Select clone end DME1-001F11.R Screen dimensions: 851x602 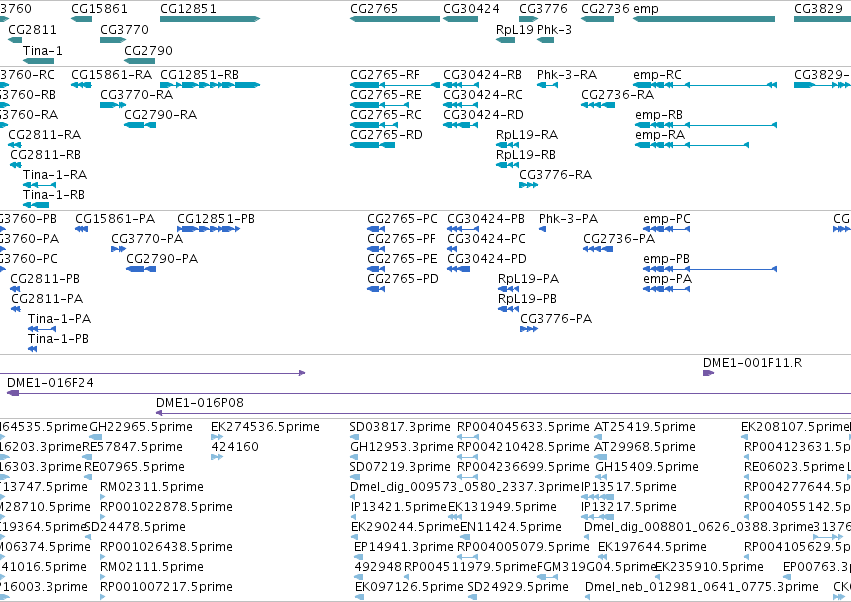[752, 363]
